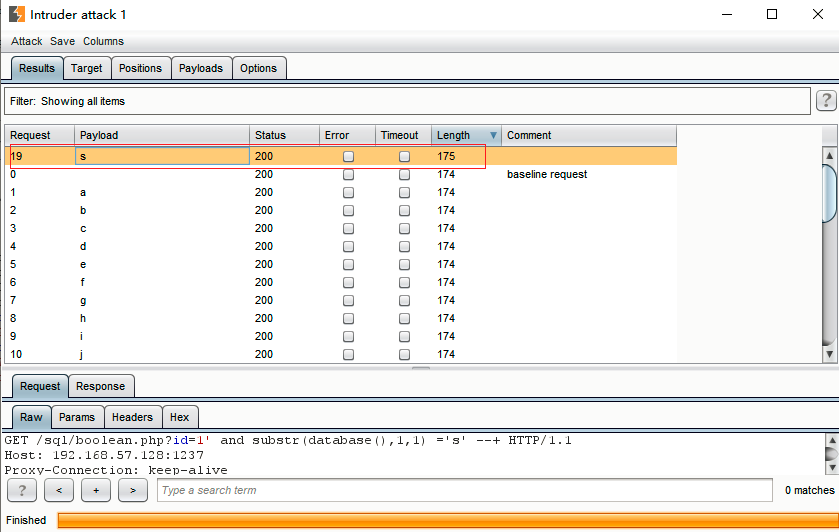839x532 pixels.
Task: Toggle Error checkbox for request 19
Action: point(348,156)
